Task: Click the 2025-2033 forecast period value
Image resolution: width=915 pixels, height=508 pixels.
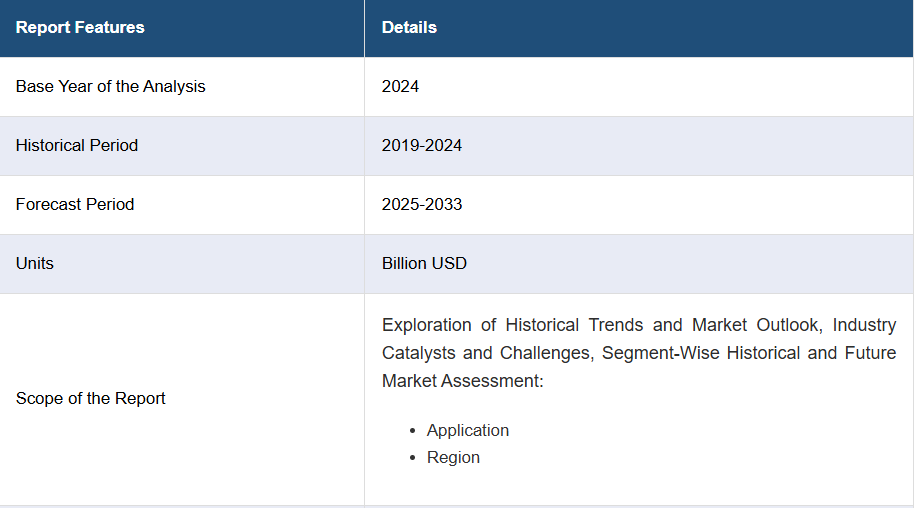Action: coord(422,204)
